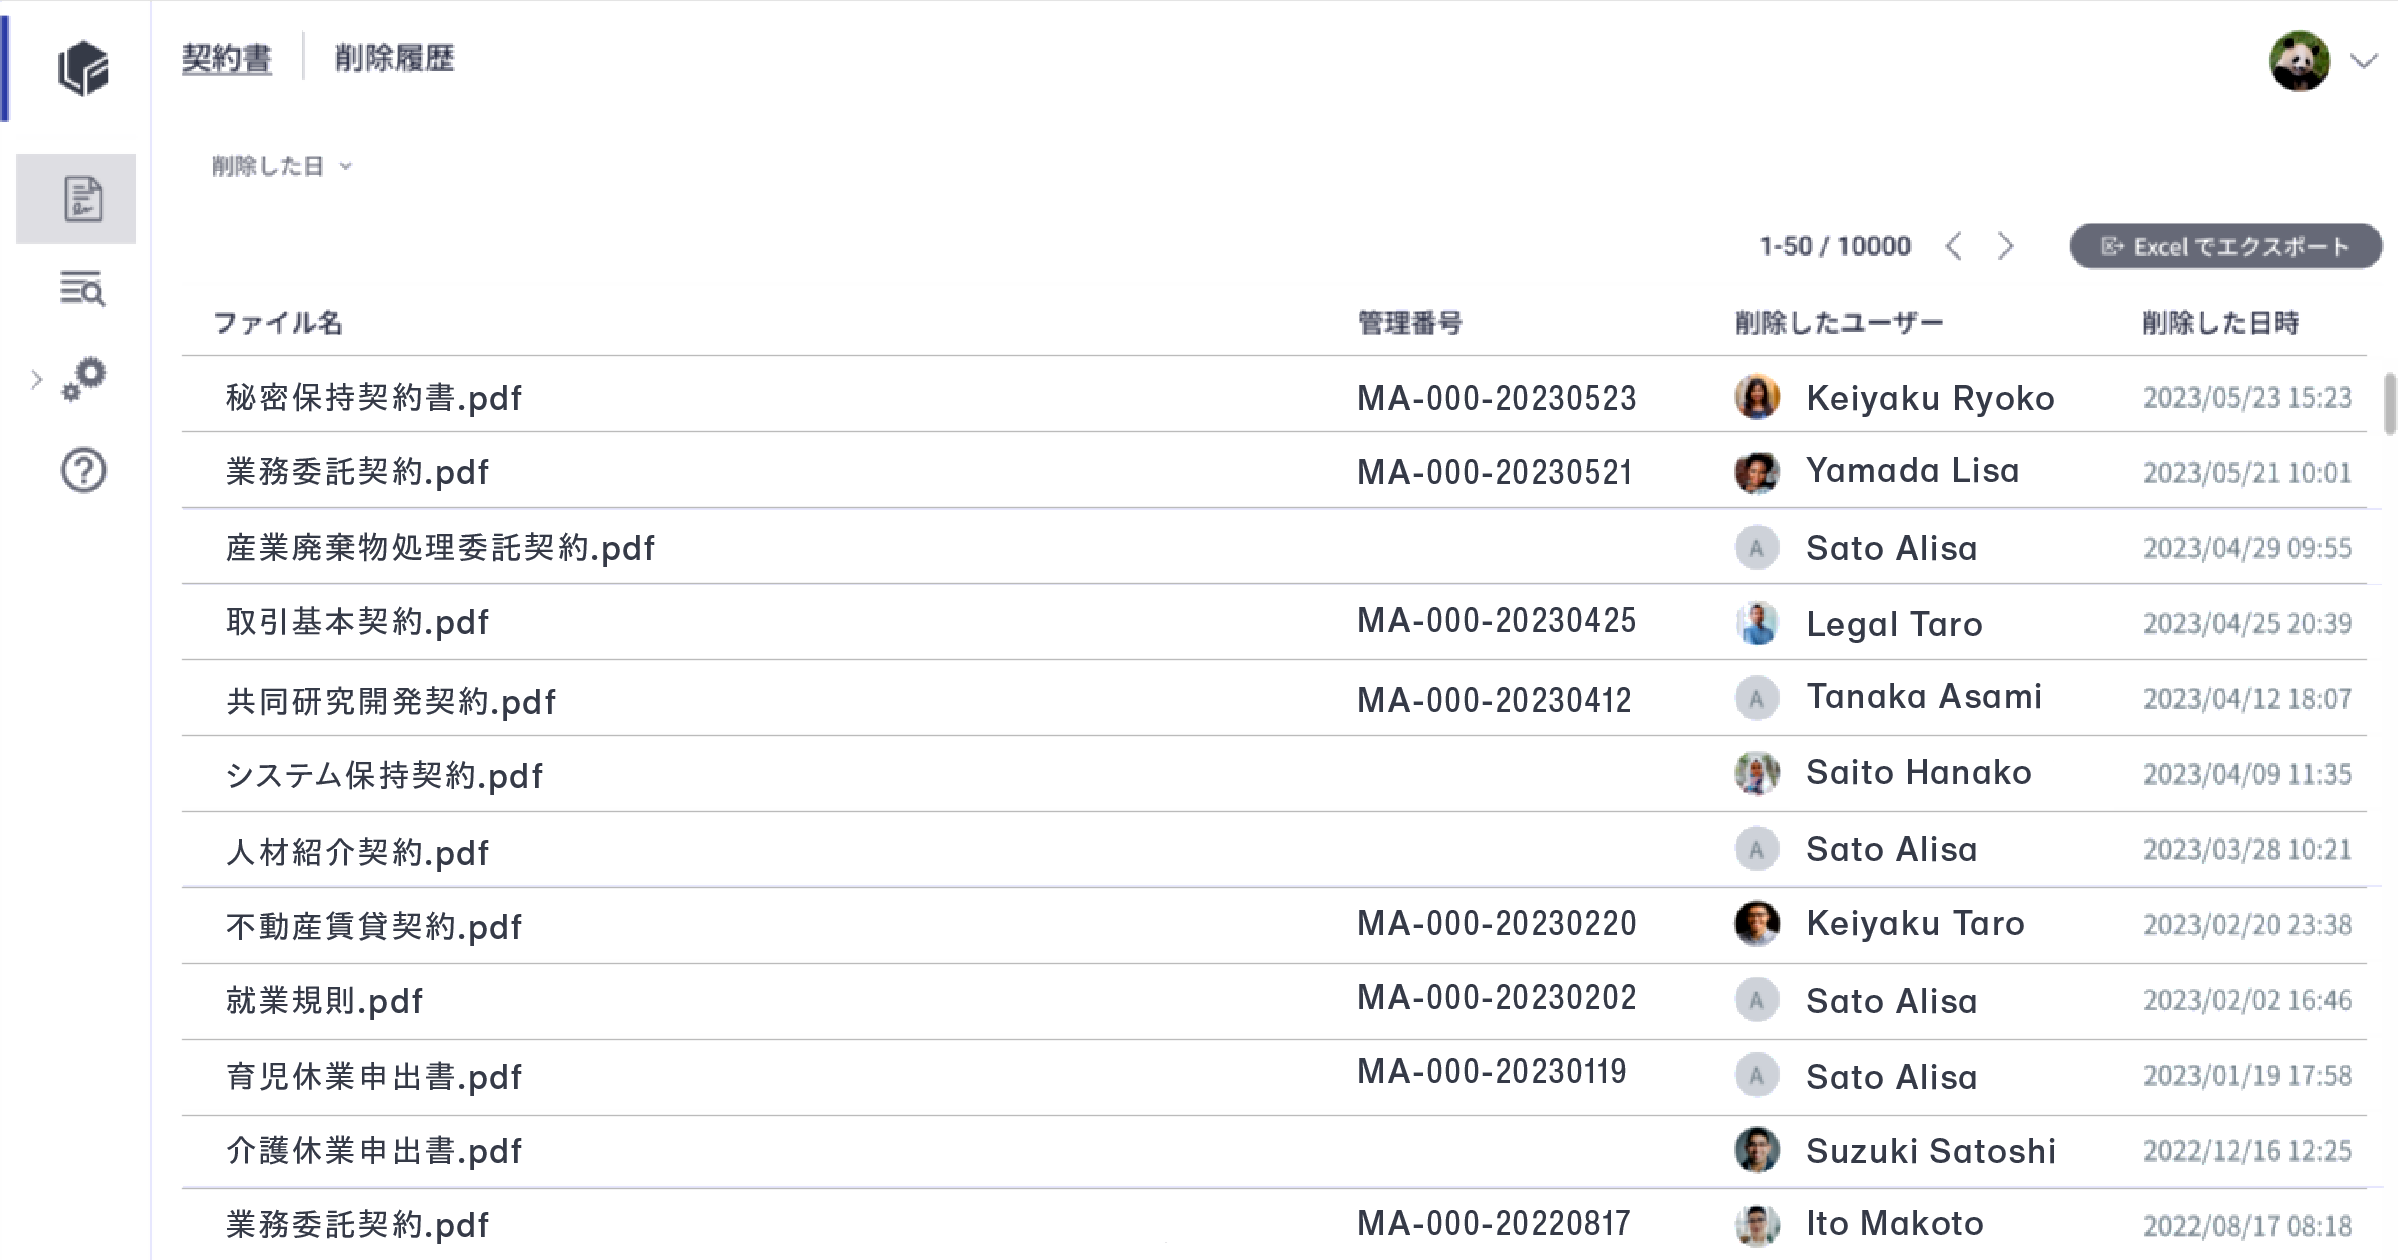Click the panda profile avatar
The width and height of the screenshot is (2400, 1260).
point(2299,61)
